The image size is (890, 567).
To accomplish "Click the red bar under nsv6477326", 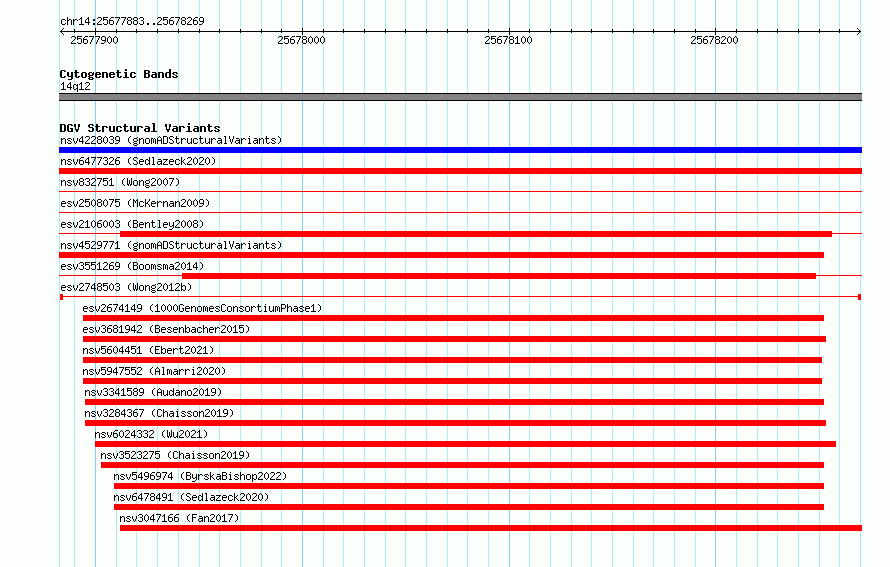I will 460,171.
